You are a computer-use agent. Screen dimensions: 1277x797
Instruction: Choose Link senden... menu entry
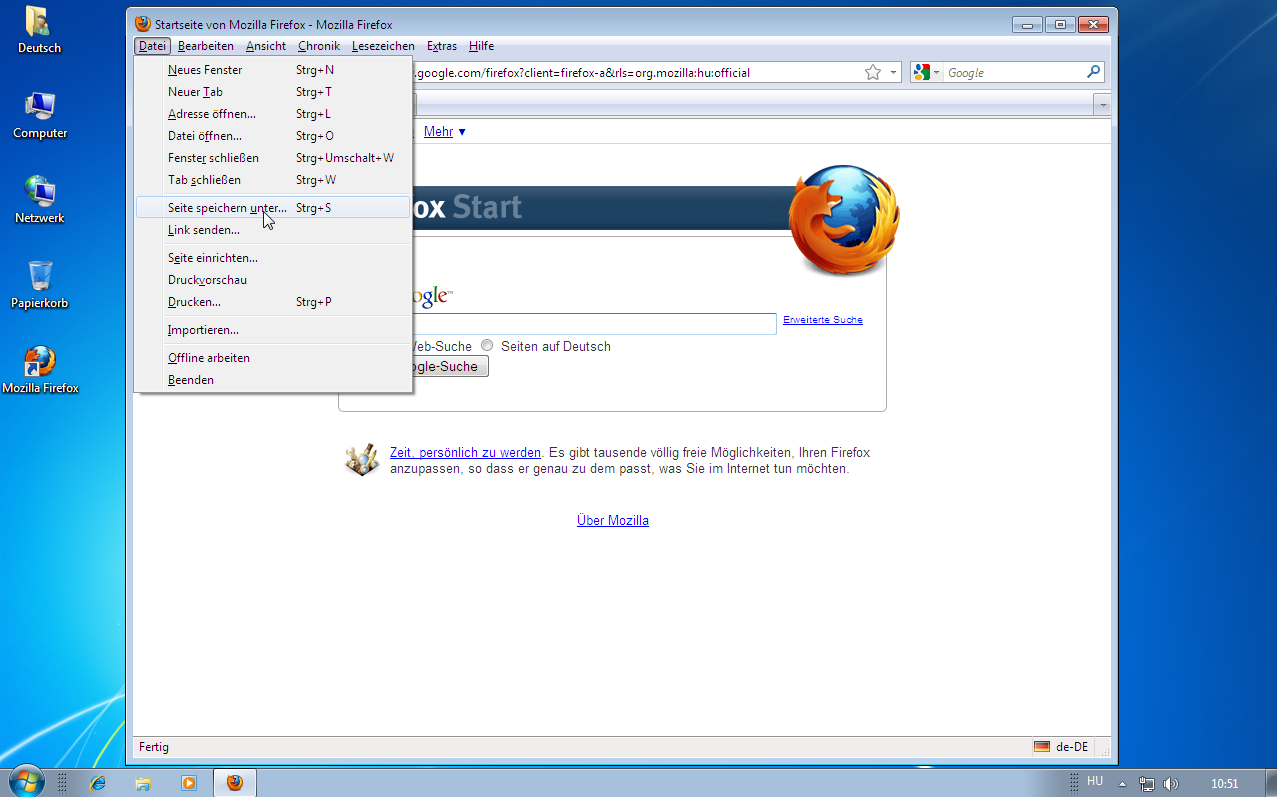pos(273,230)
